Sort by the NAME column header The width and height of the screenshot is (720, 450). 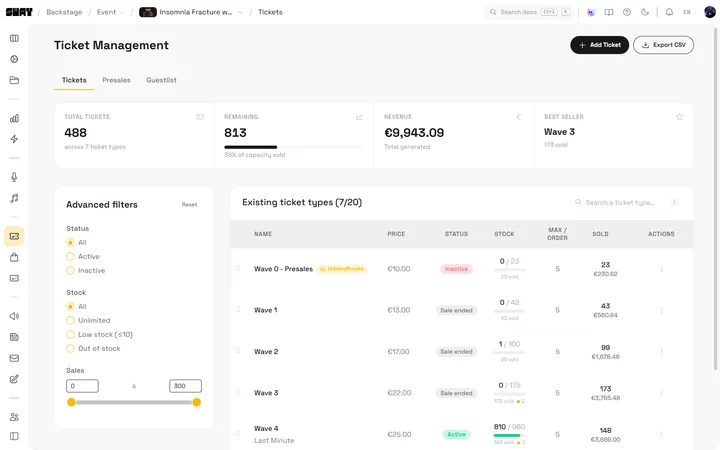[x=263, y=234]
